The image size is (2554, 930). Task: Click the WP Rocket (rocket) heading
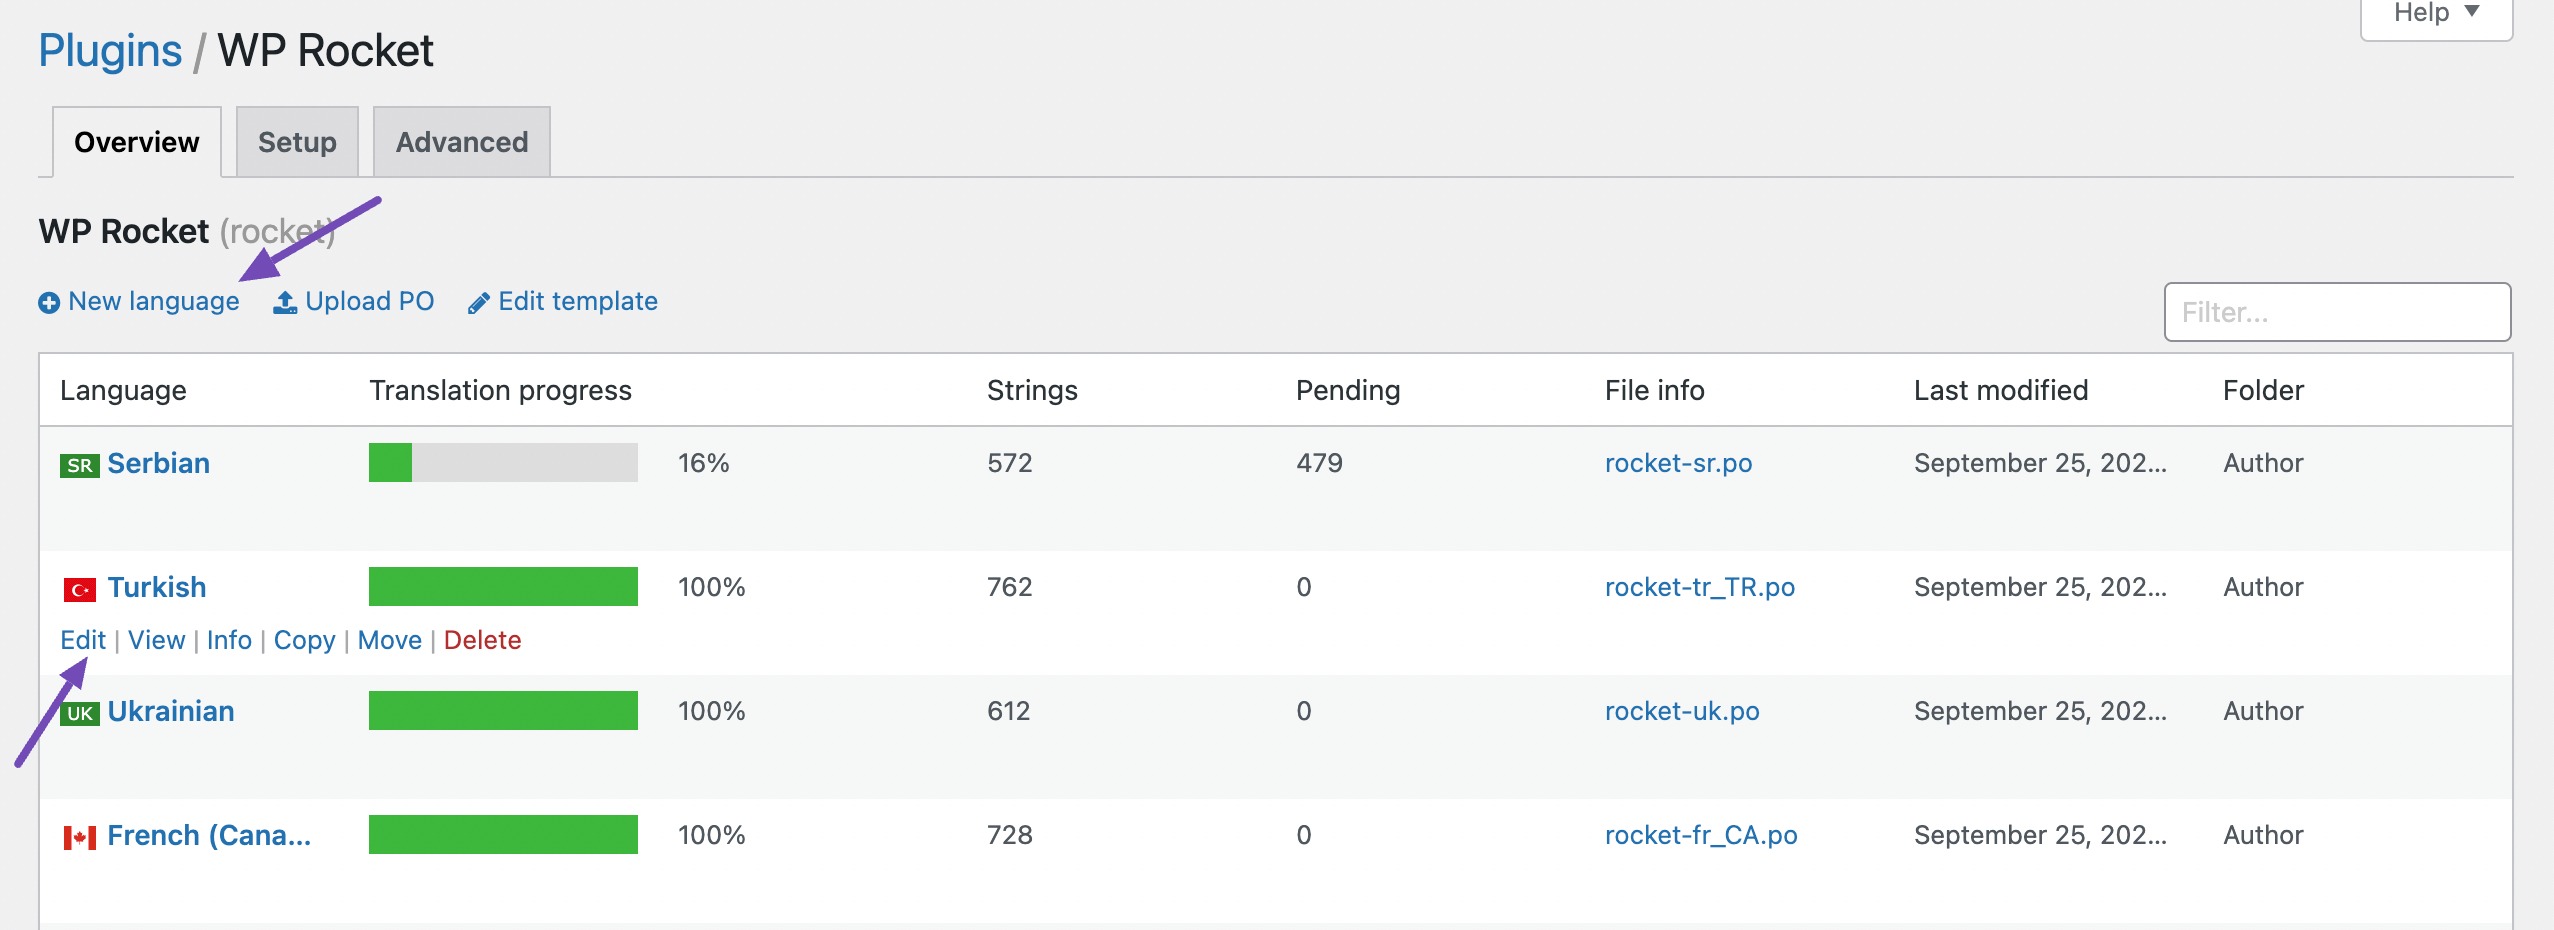click(187, 231)
